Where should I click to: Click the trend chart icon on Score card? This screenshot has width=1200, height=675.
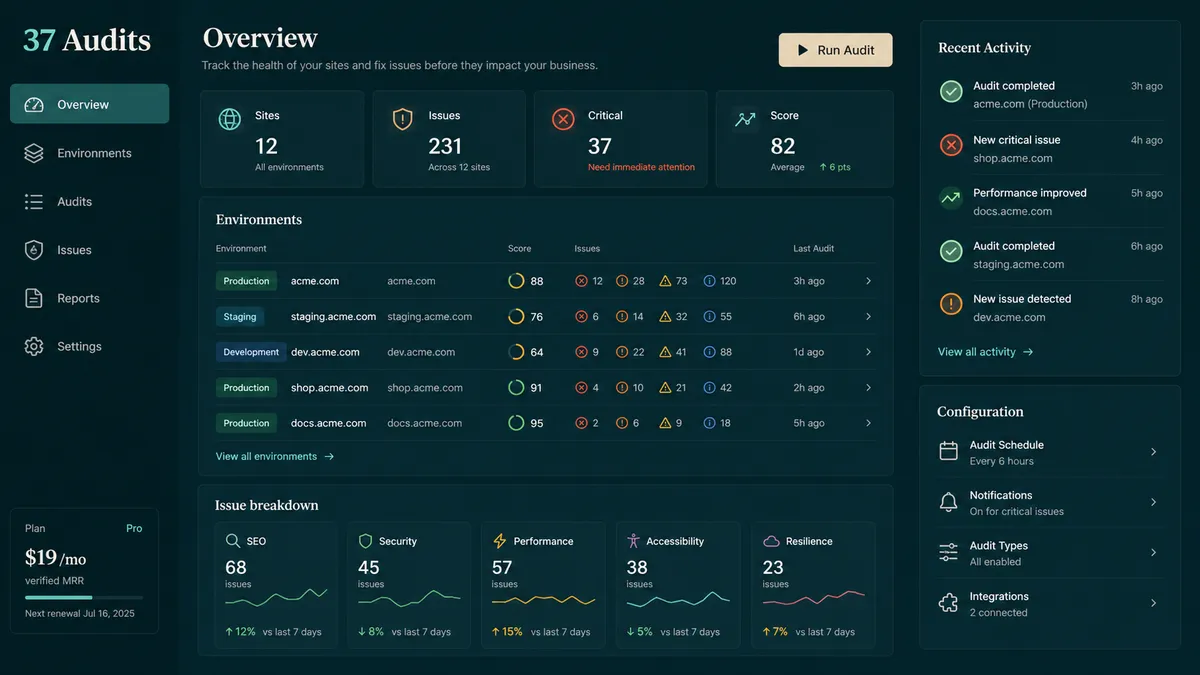[744, 119]
